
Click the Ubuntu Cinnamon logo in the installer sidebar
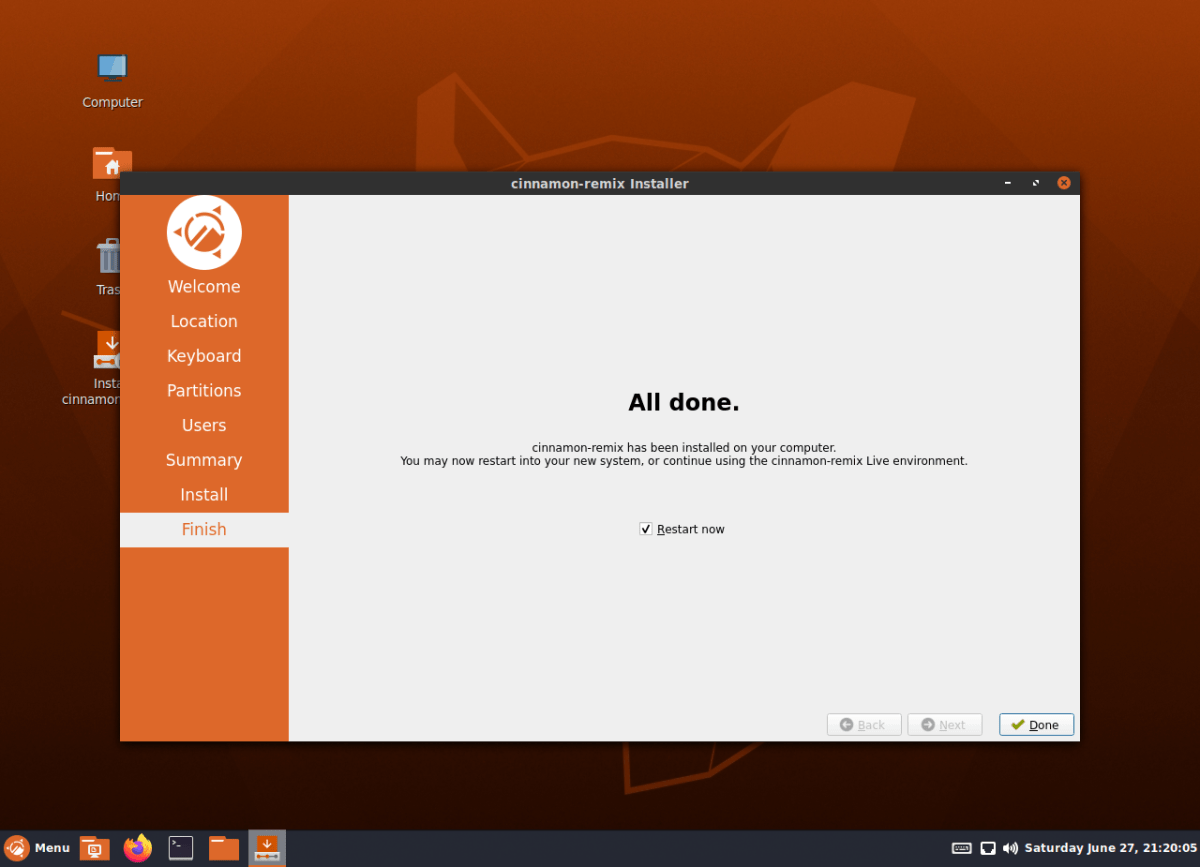(204, 232)
